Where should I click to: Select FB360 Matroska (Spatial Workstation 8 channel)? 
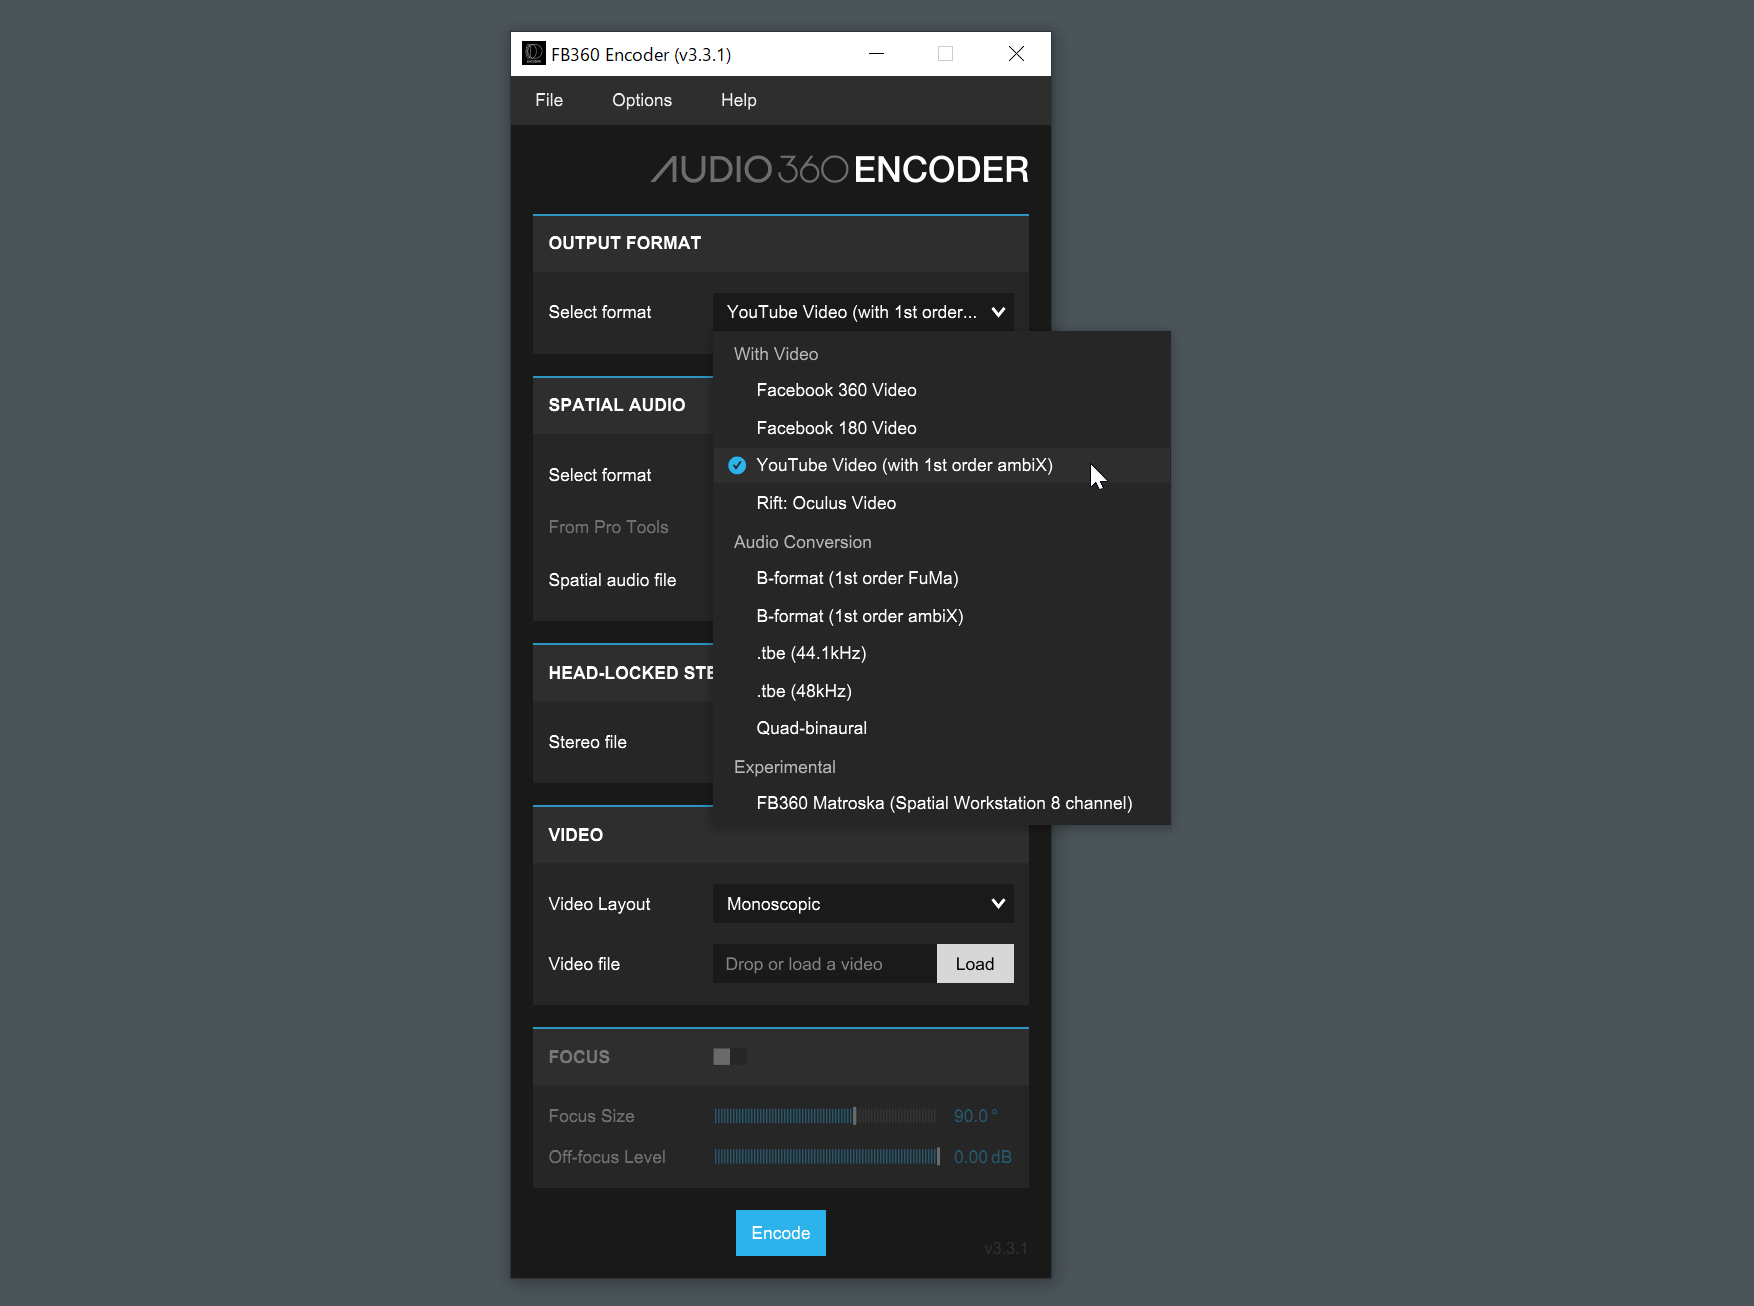(941, 803)
